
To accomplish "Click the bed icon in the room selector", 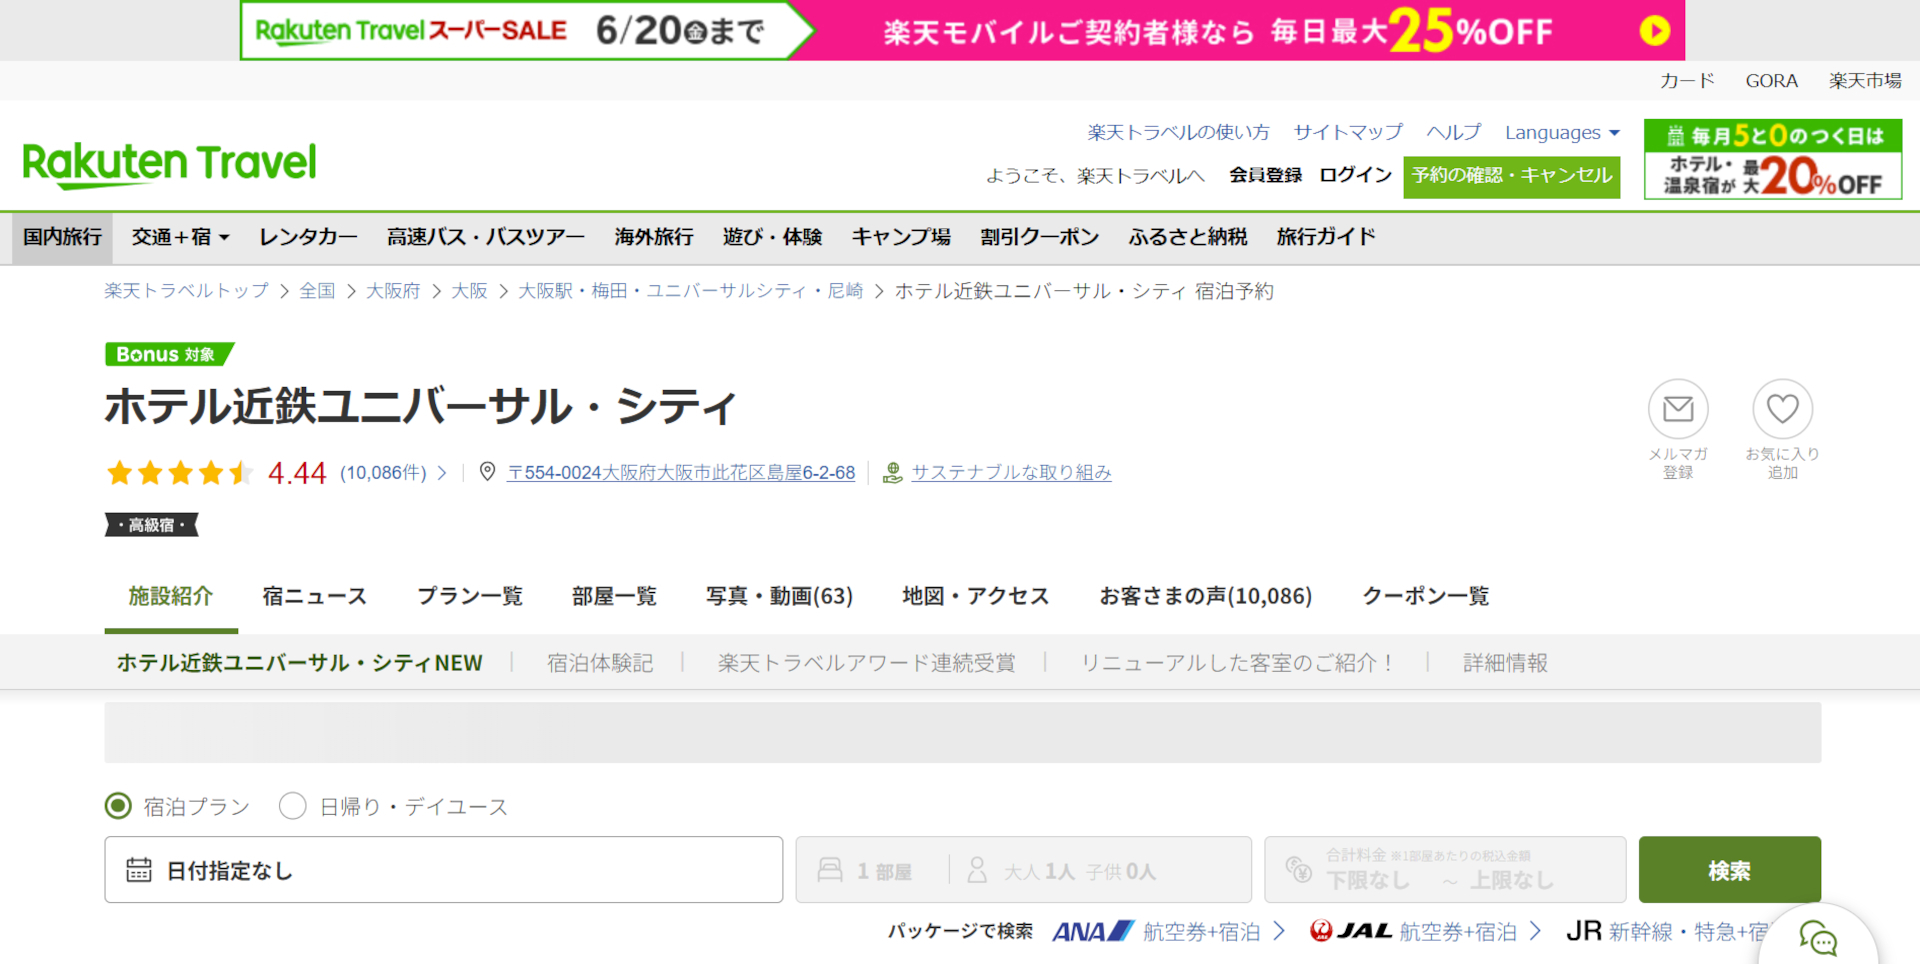I will point(832,869).
